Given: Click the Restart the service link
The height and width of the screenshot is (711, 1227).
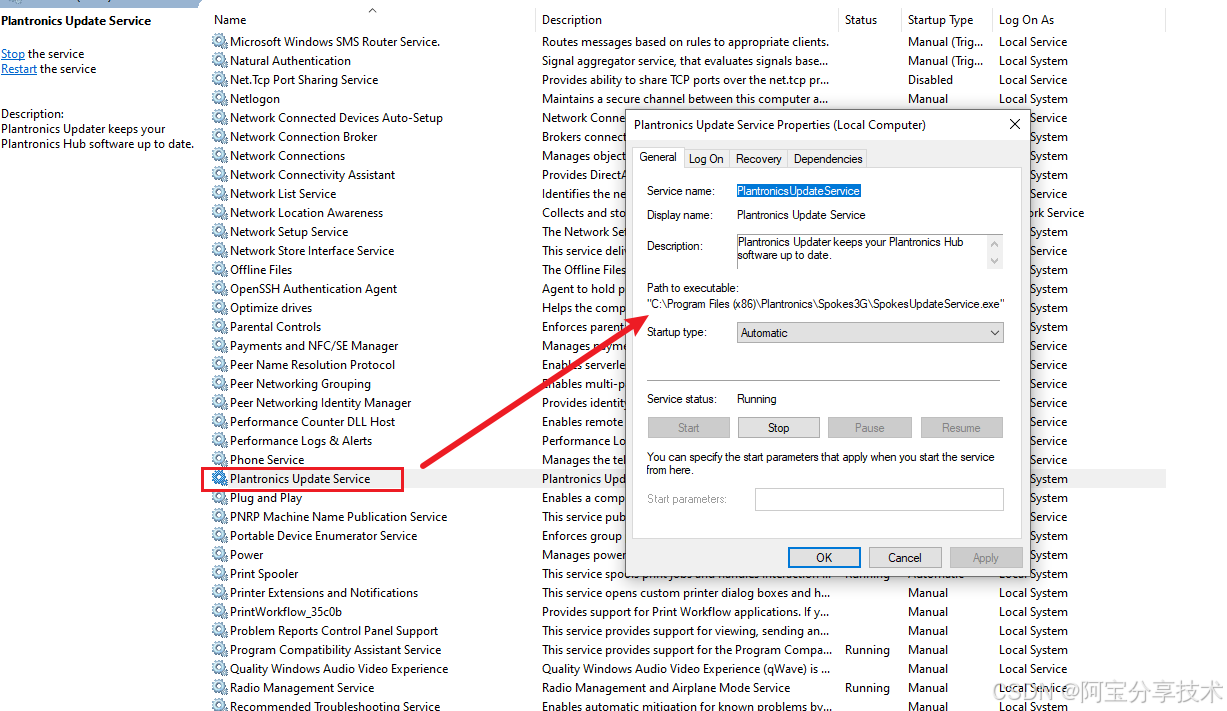Looking at the screenshot, I should click(19, 69).
